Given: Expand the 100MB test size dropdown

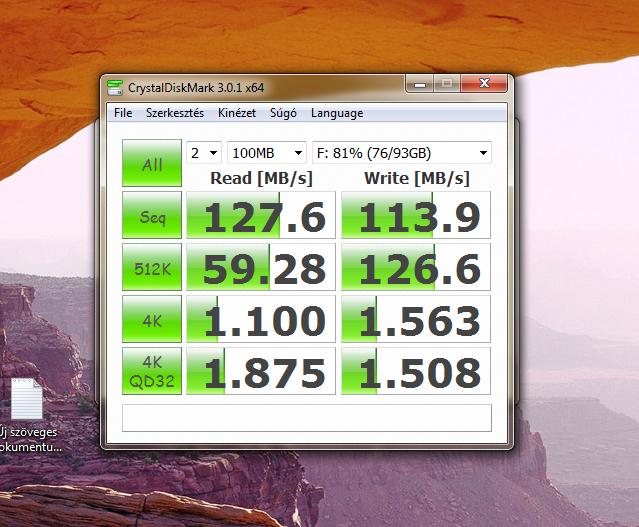Looking at the screenshot, I should 267,153.
